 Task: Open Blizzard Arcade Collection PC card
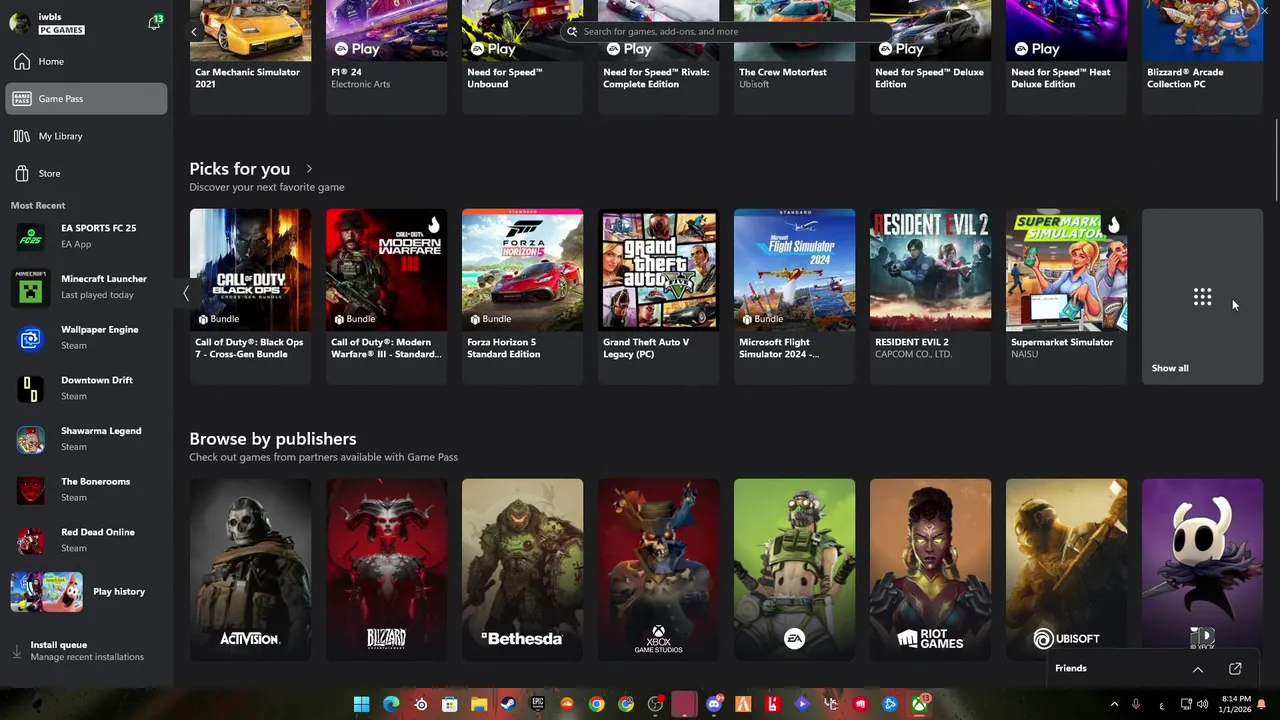pos(1202,57)
